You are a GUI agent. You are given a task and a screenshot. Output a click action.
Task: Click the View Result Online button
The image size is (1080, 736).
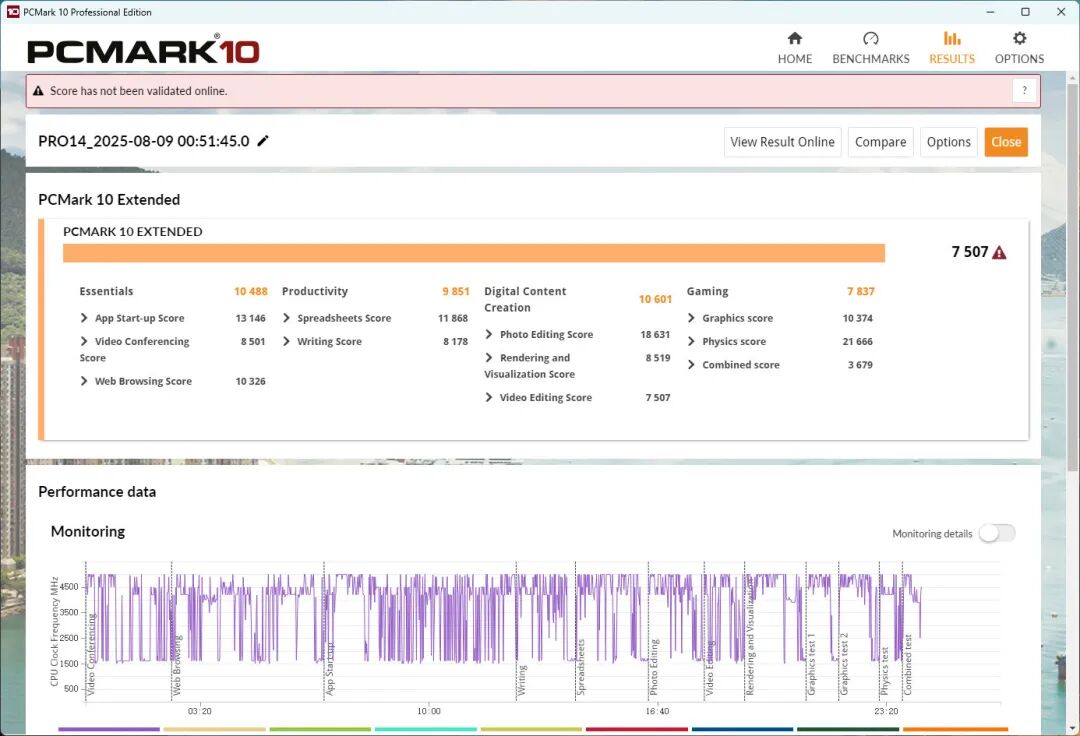[x=782, y=142]
